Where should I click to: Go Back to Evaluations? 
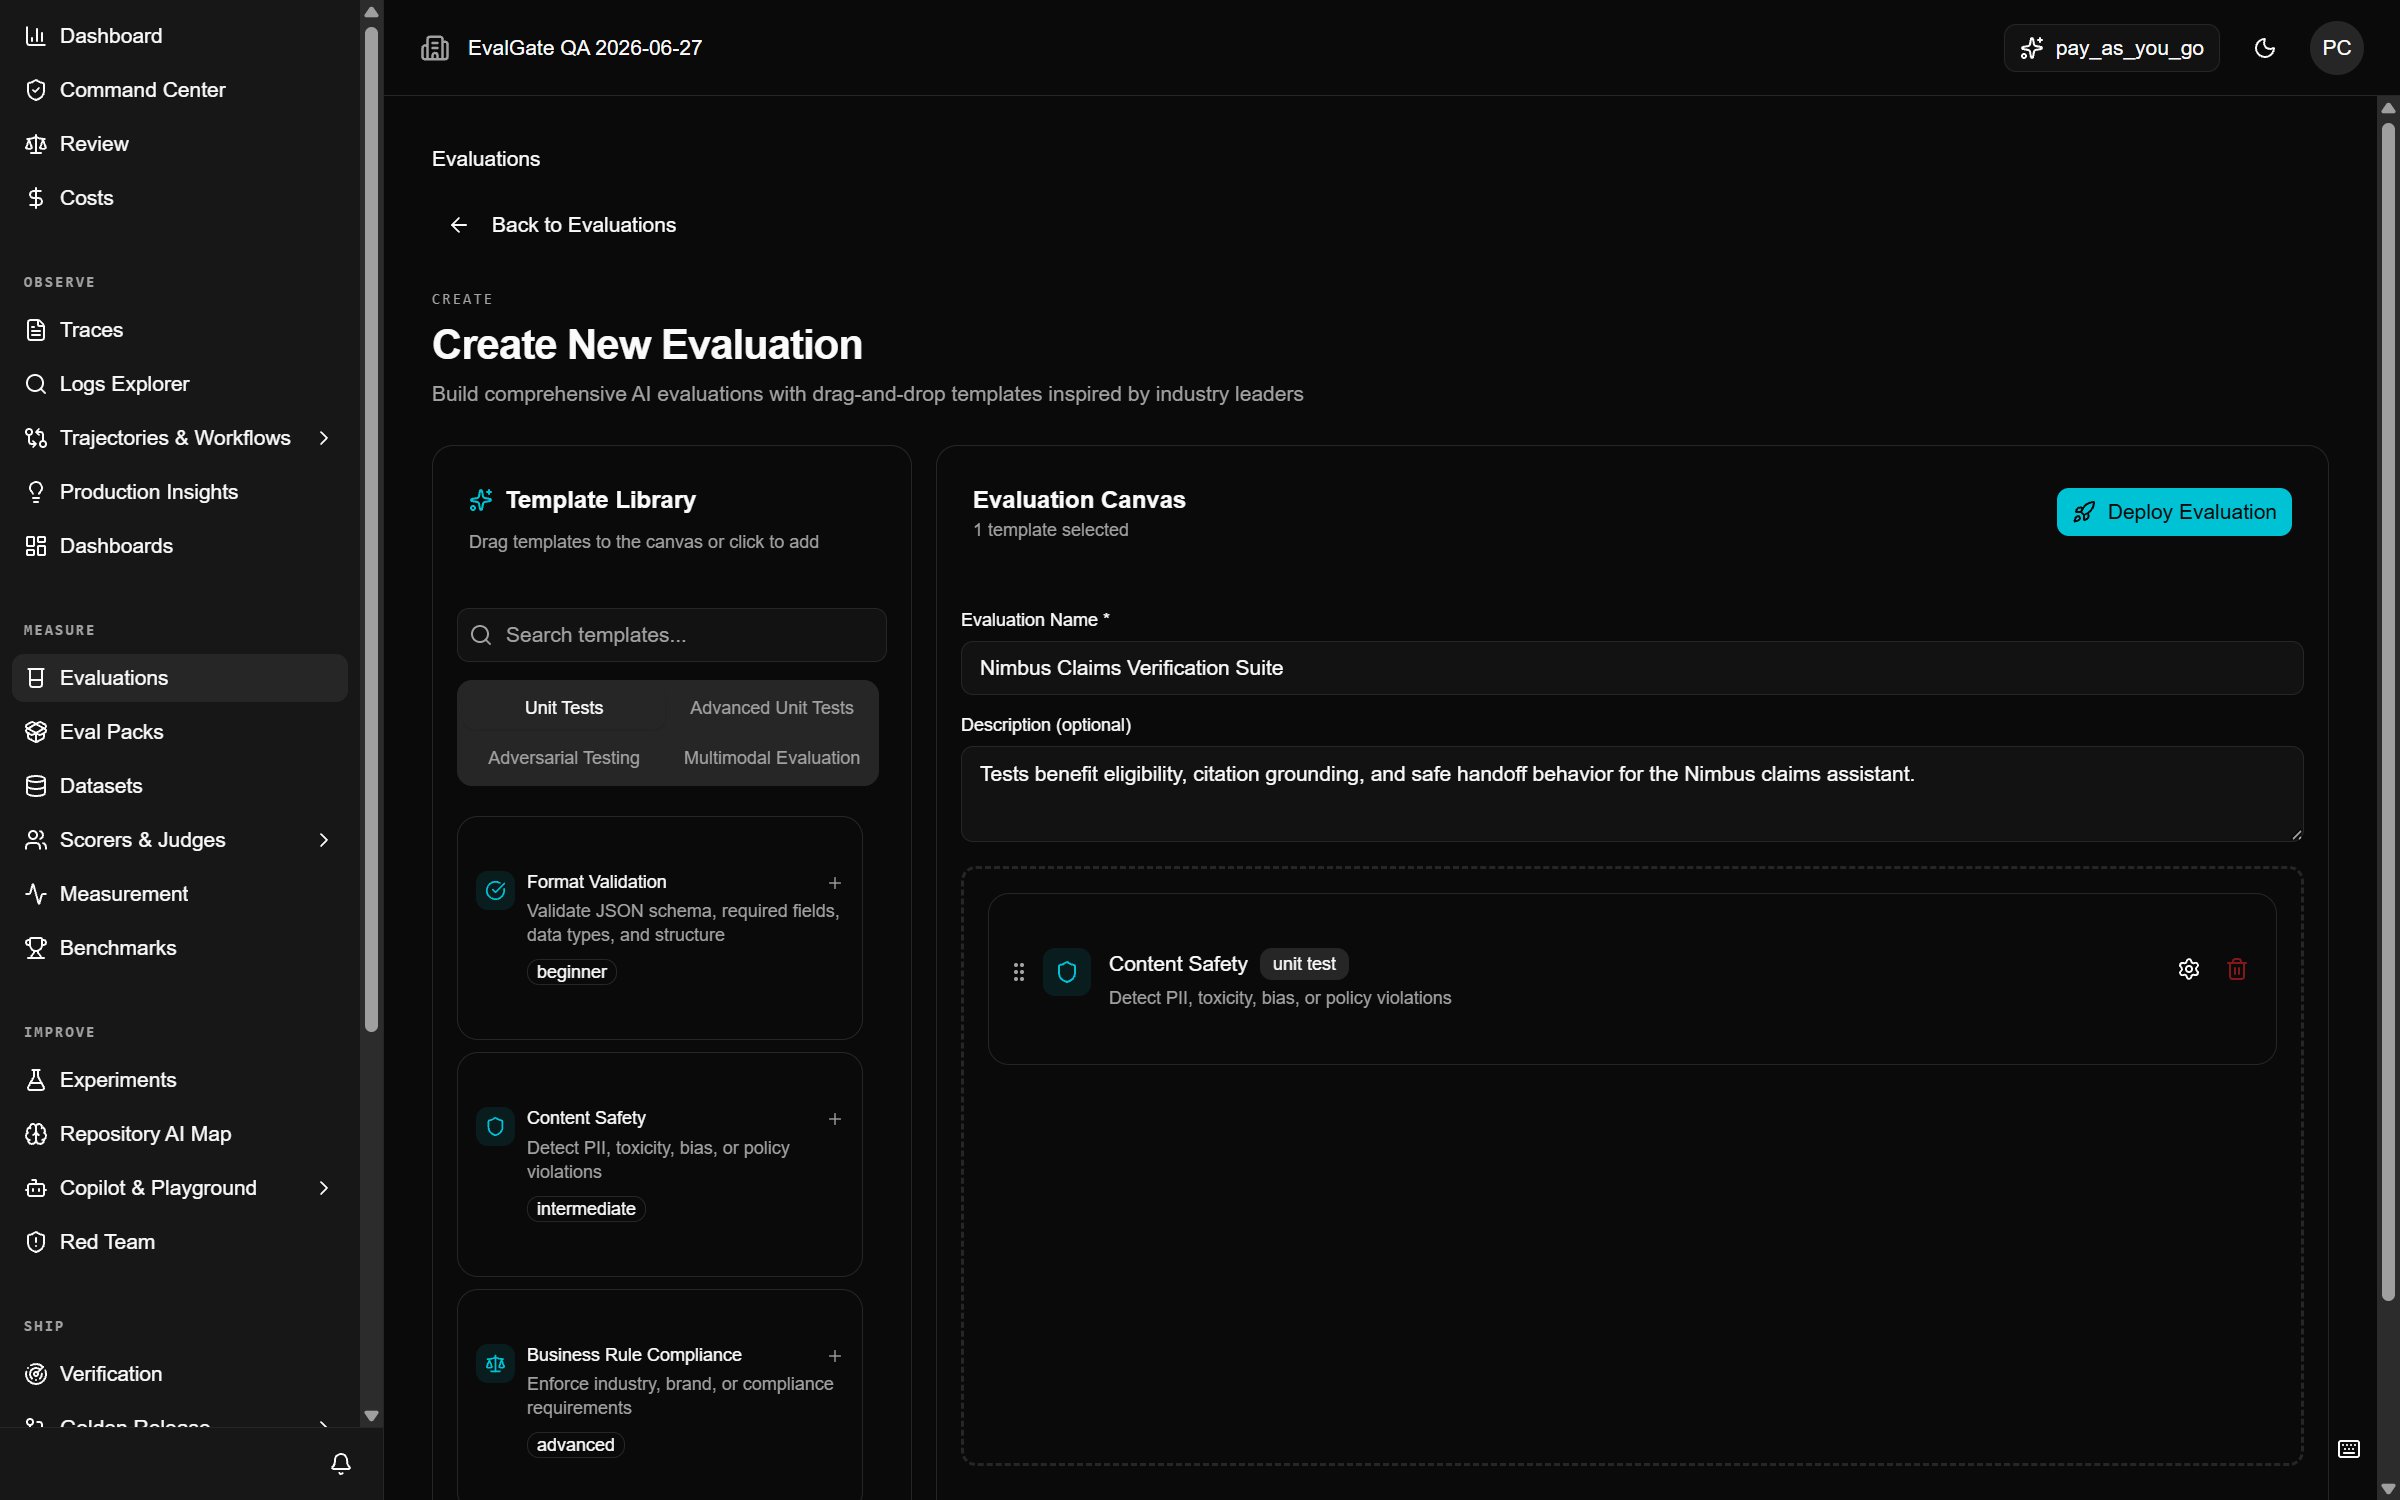pyautogui.click(x=563, y=225)
